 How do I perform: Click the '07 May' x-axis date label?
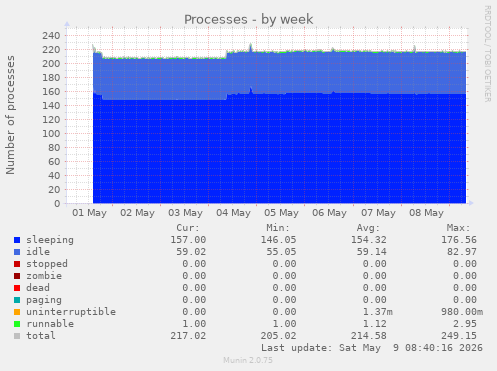(x=378, y=213)
